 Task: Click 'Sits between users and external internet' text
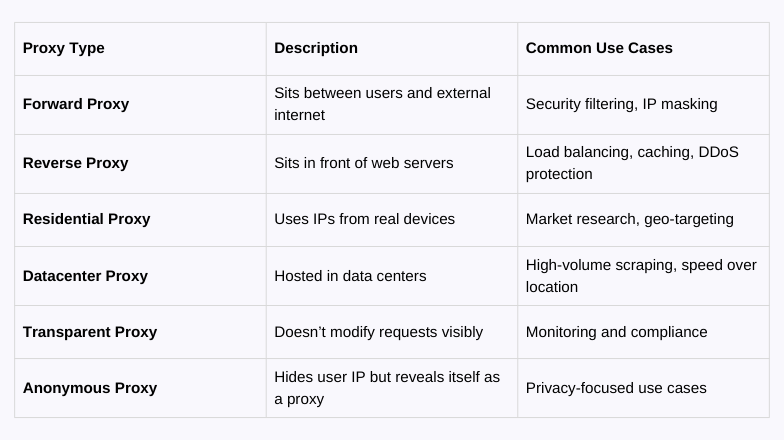point(382,104)
